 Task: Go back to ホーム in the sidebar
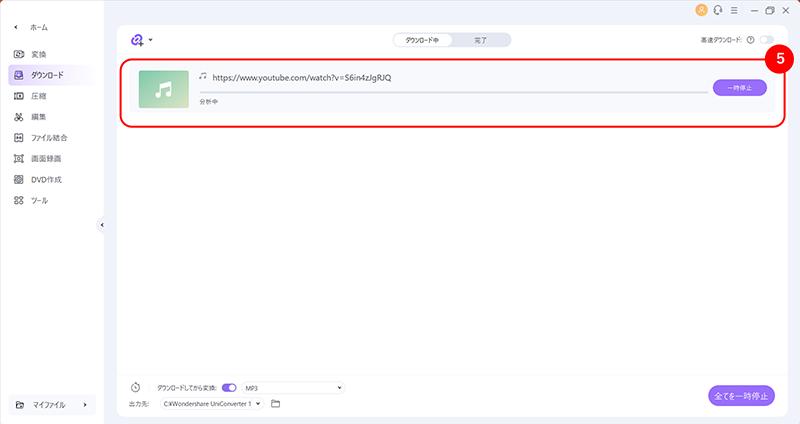click(39, 28)
